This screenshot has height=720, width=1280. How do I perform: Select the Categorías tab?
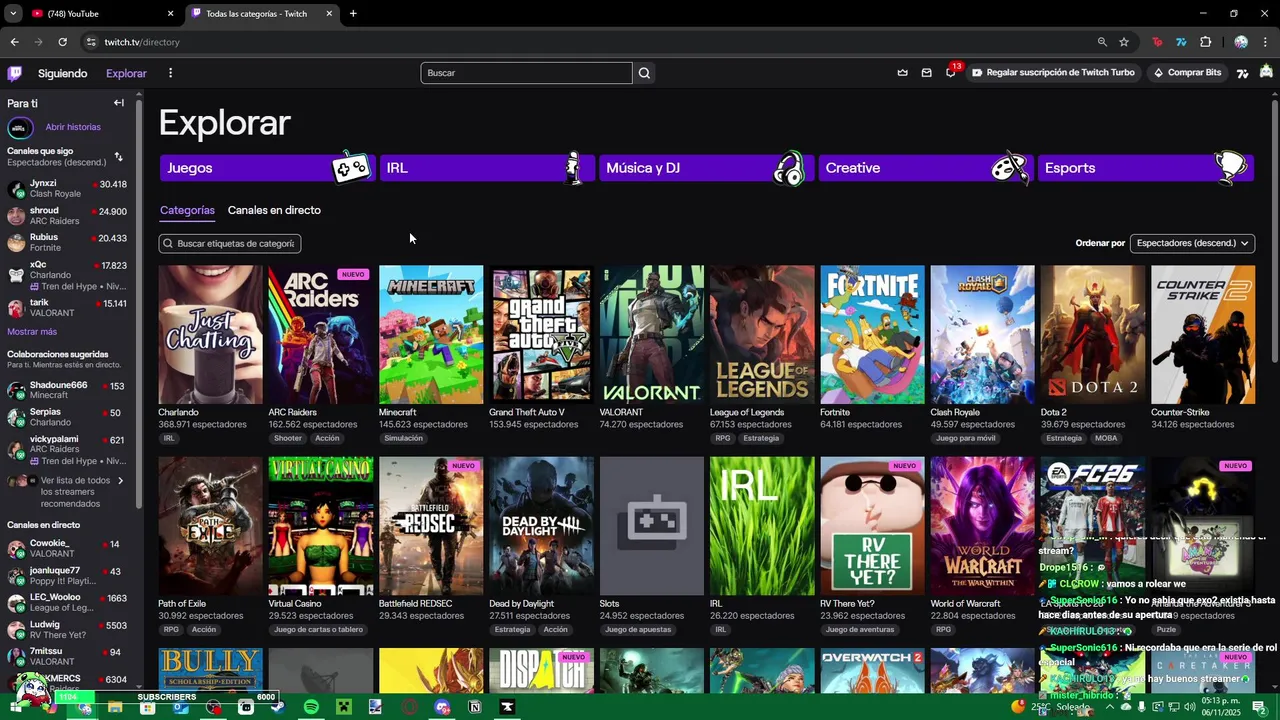187,210
